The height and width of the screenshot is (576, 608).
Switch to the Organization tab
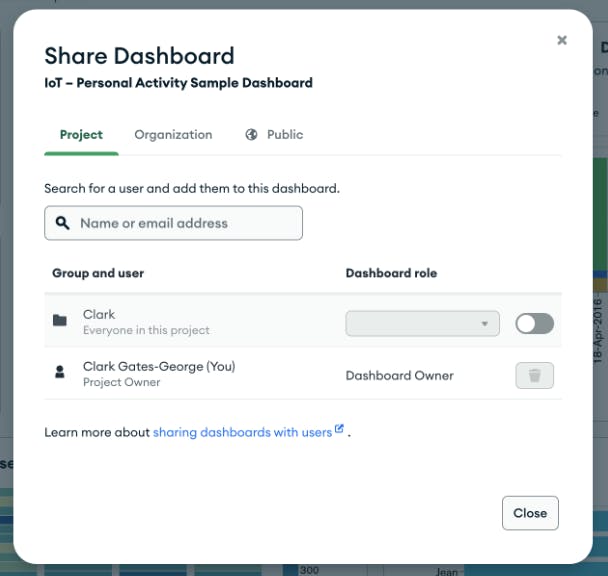point(173,135)
